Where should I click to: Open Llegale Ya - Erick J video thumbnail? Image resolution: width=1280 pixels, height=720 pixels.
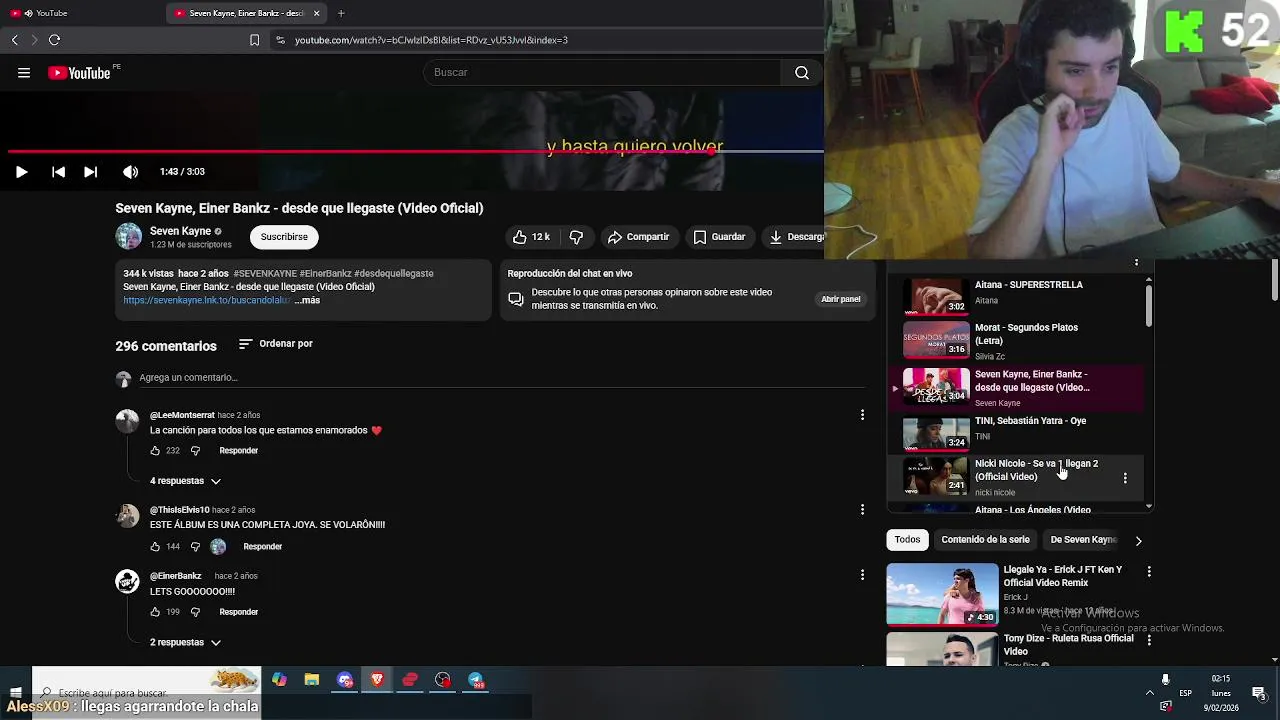[942, 594]
